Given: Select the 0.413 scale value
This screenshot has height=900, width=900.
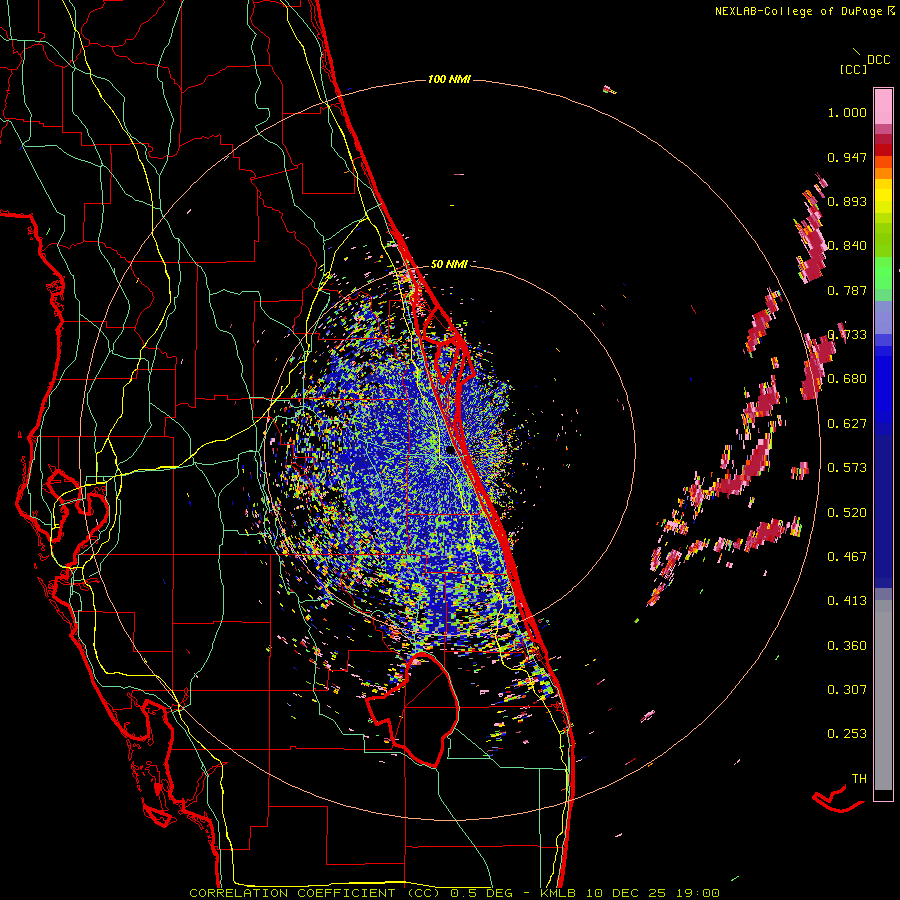Looking at the screenshot, I should (847, 601).
